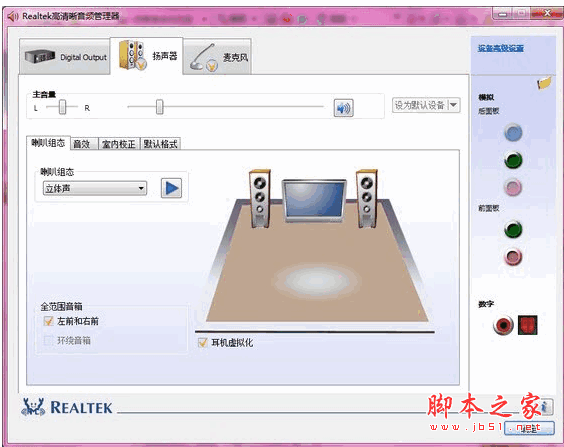Open the 默认格式 default format sub-tab

(160, 144)
